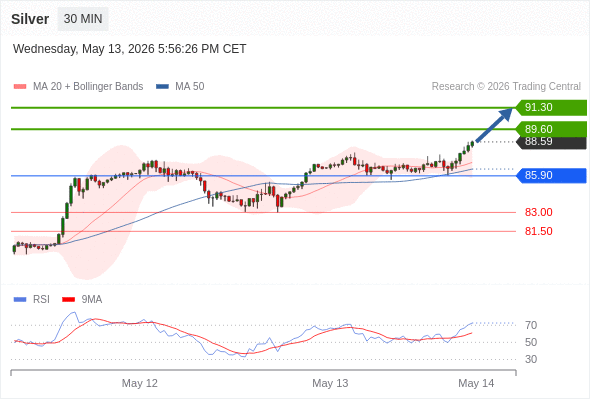Click the Research Trading Central copyright text
Screen dimensions: 590x400
point(506,87)
